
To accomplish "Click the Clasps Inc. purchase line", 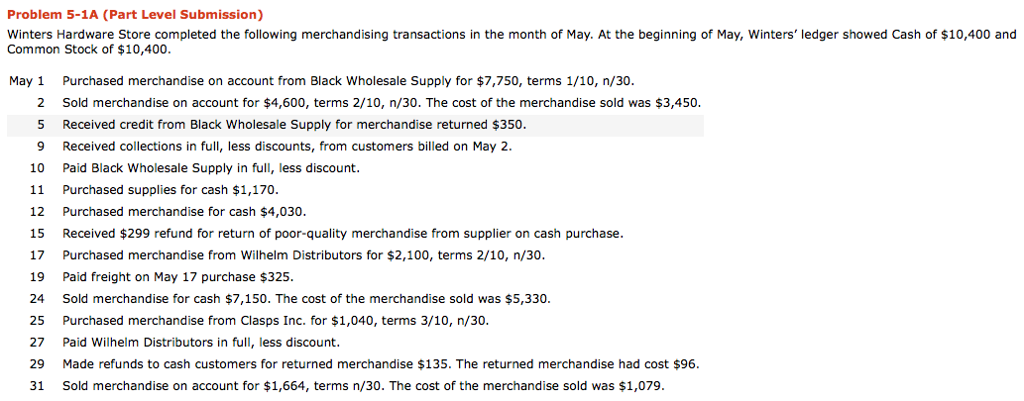I will click(275, 320).
